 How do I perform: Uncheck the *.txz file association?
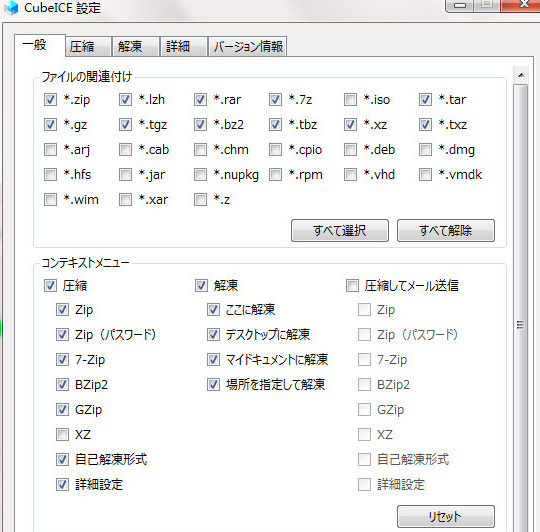click(x=426, y=125)
